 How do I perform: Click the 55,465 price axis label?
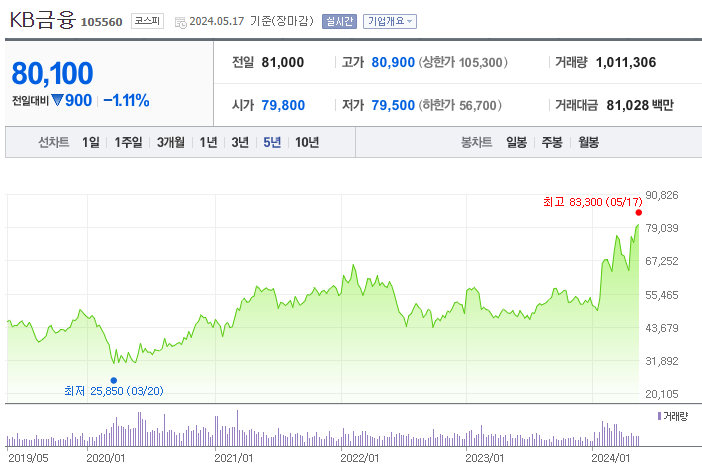[662, 295]
